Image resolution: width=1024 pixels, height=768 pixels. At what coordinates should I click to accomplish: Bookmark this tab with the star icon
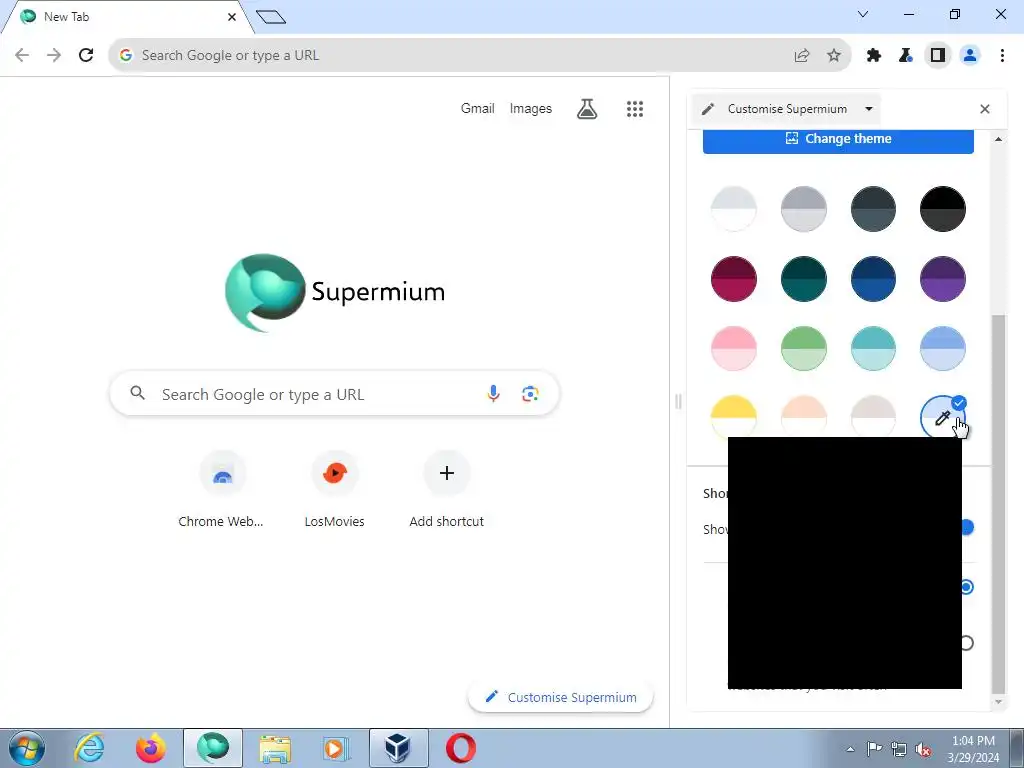[x=834, y=56]
